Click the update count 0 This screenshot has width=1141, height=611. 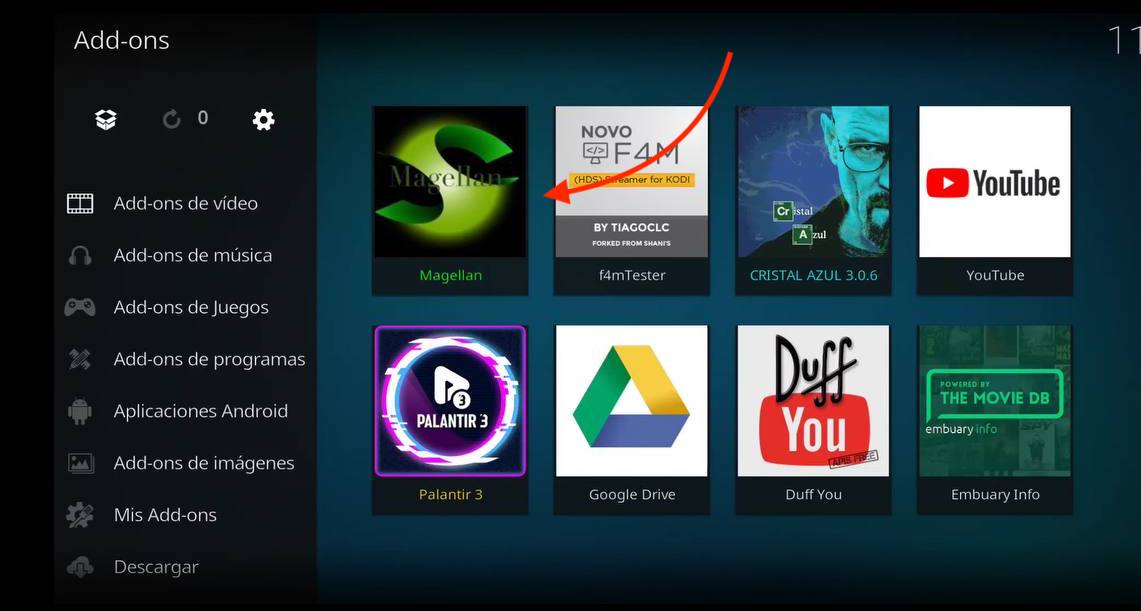click(x=202, y=118)
